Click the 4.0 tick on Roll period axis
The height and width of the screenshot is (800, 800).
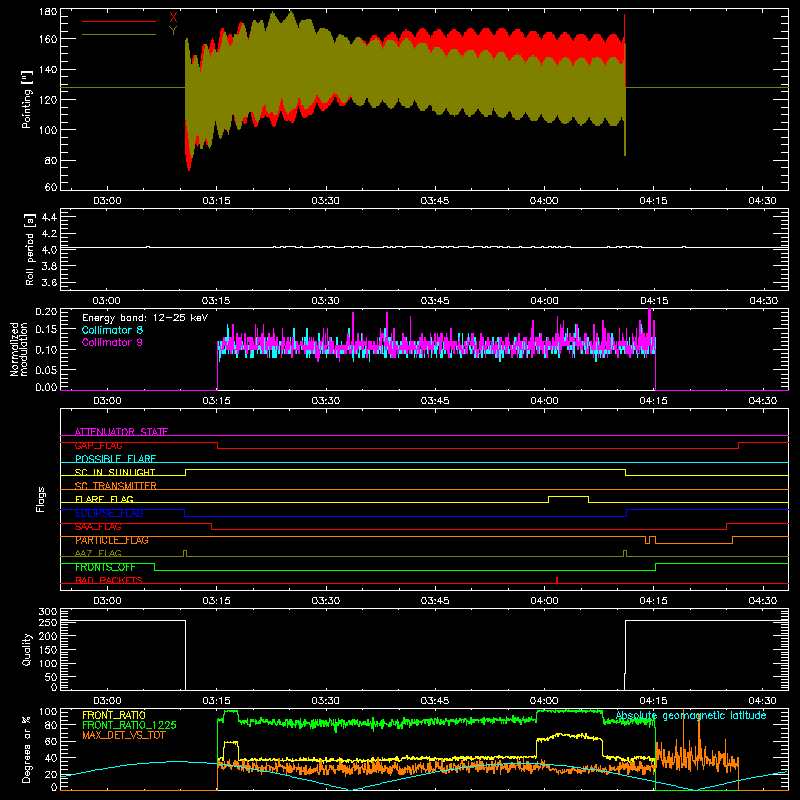tap(49, 250)
